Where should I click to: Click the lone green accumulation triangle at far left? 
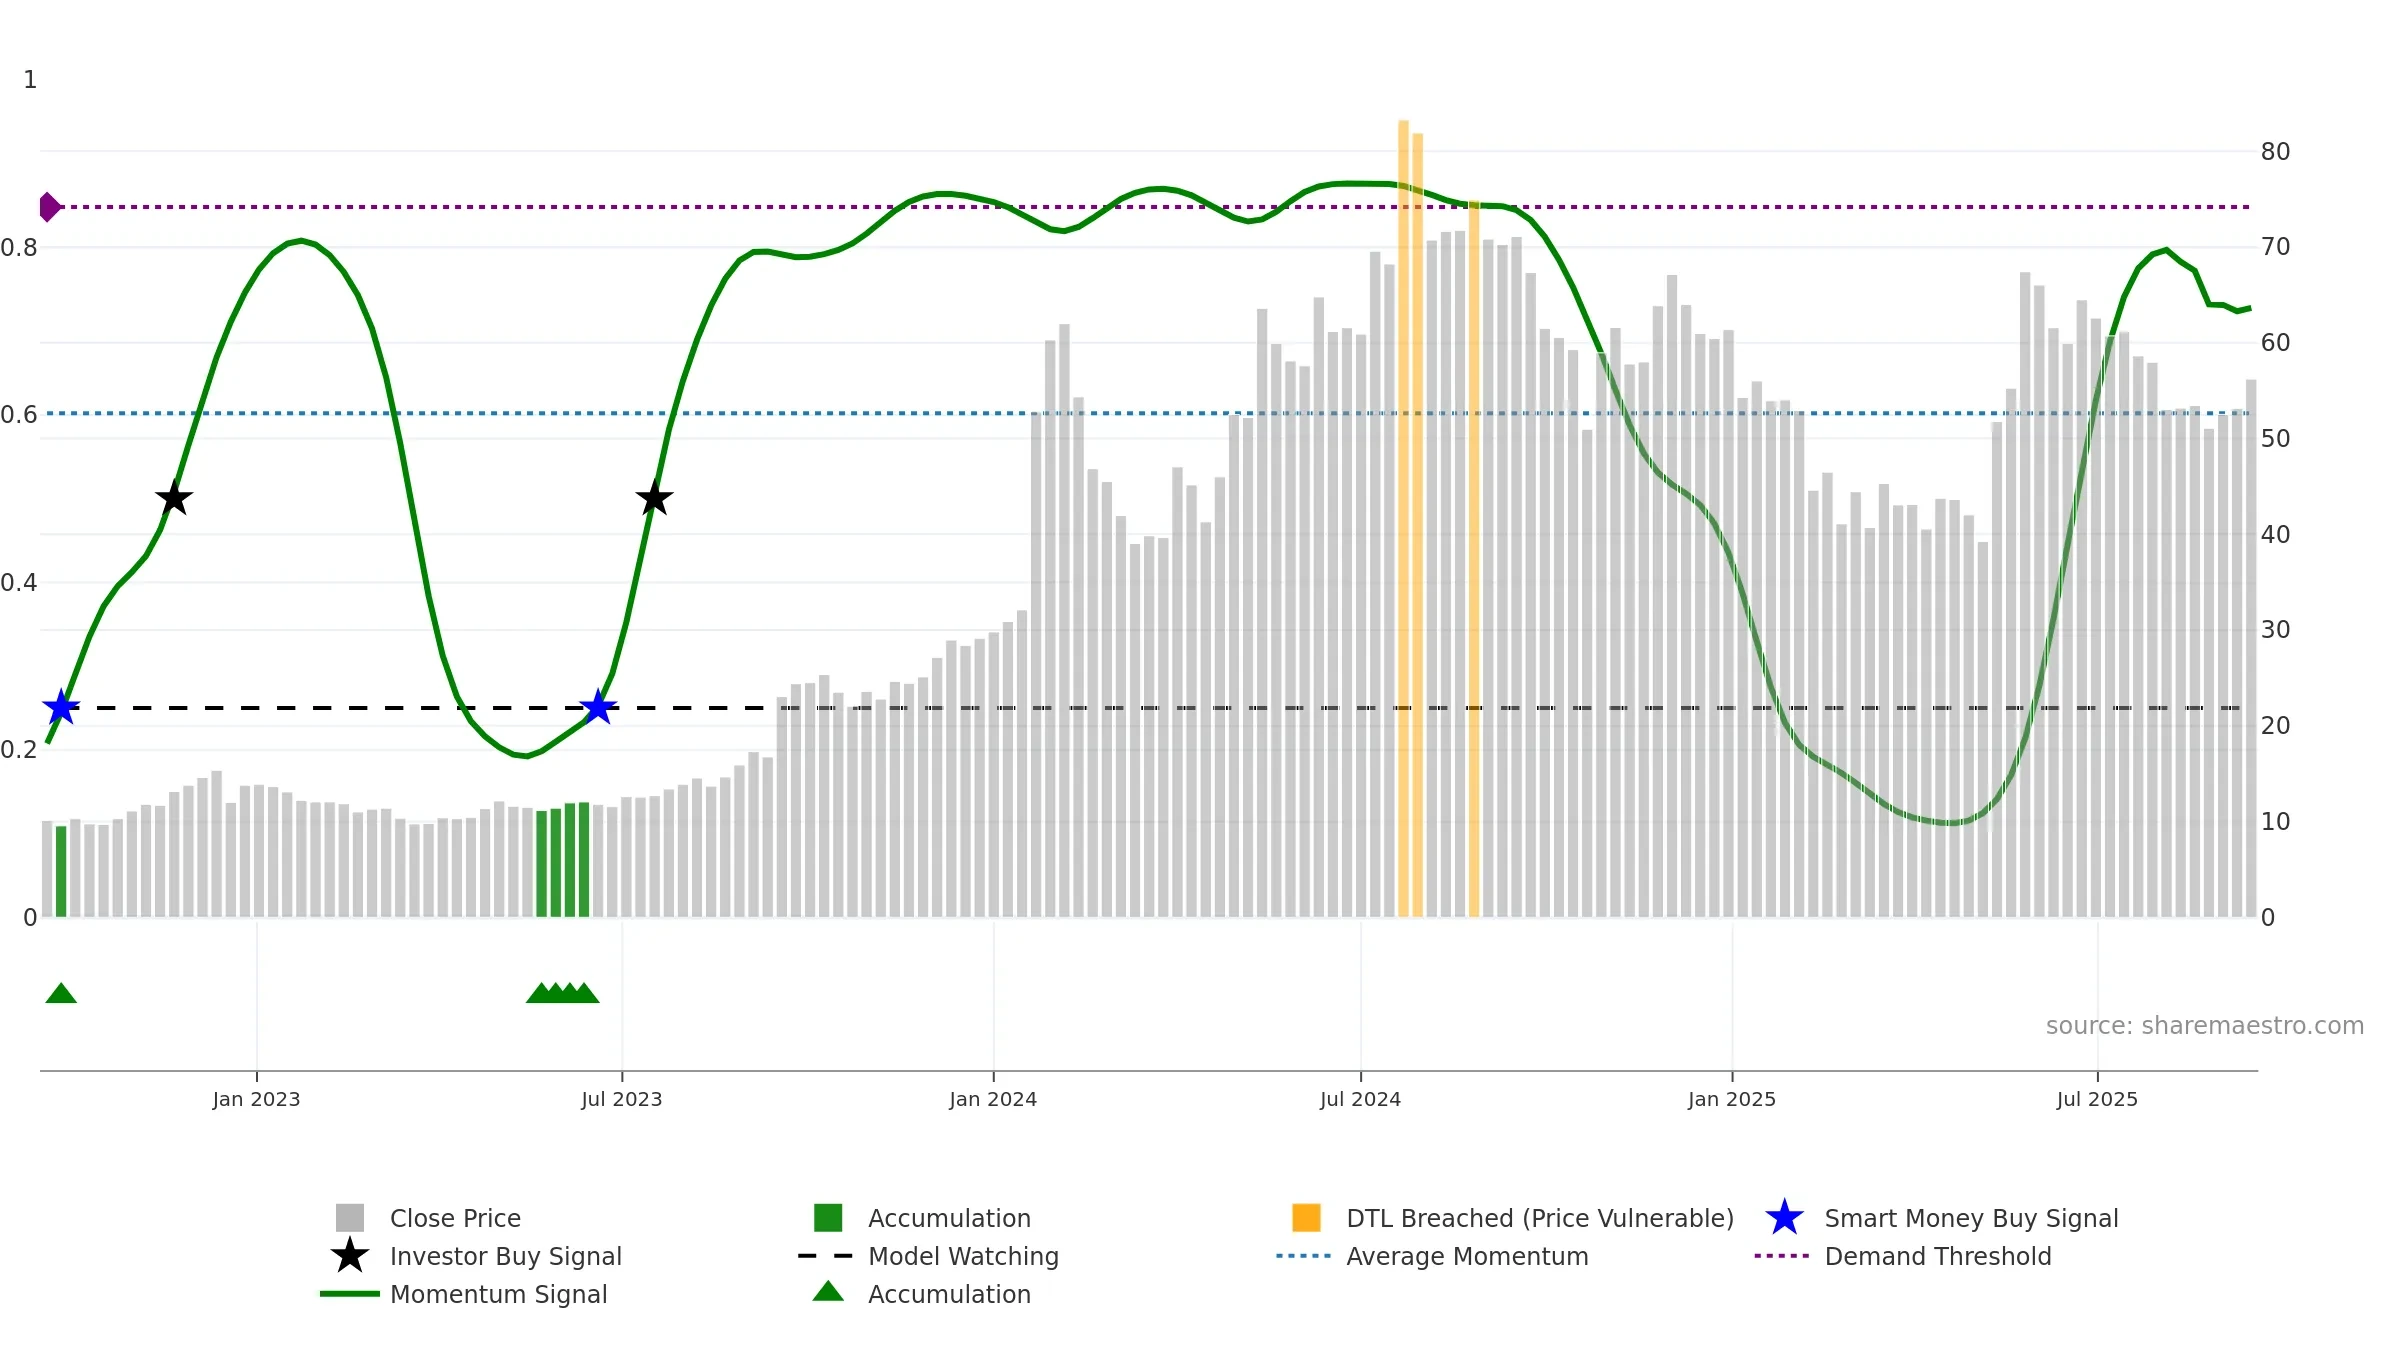[61, 993]
